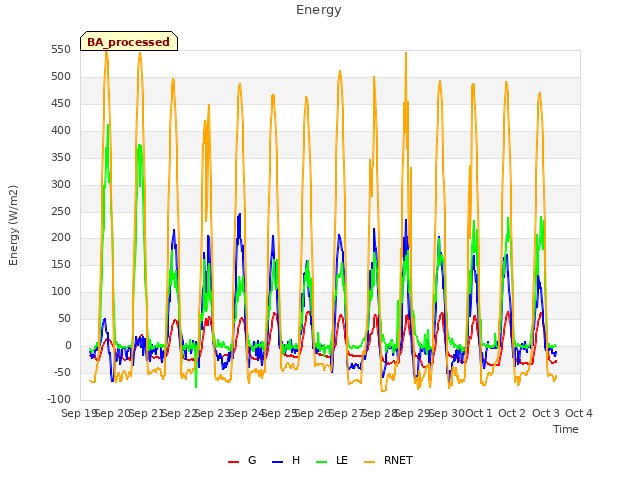Click the Time x-axis label

click(x=566, y=429)
